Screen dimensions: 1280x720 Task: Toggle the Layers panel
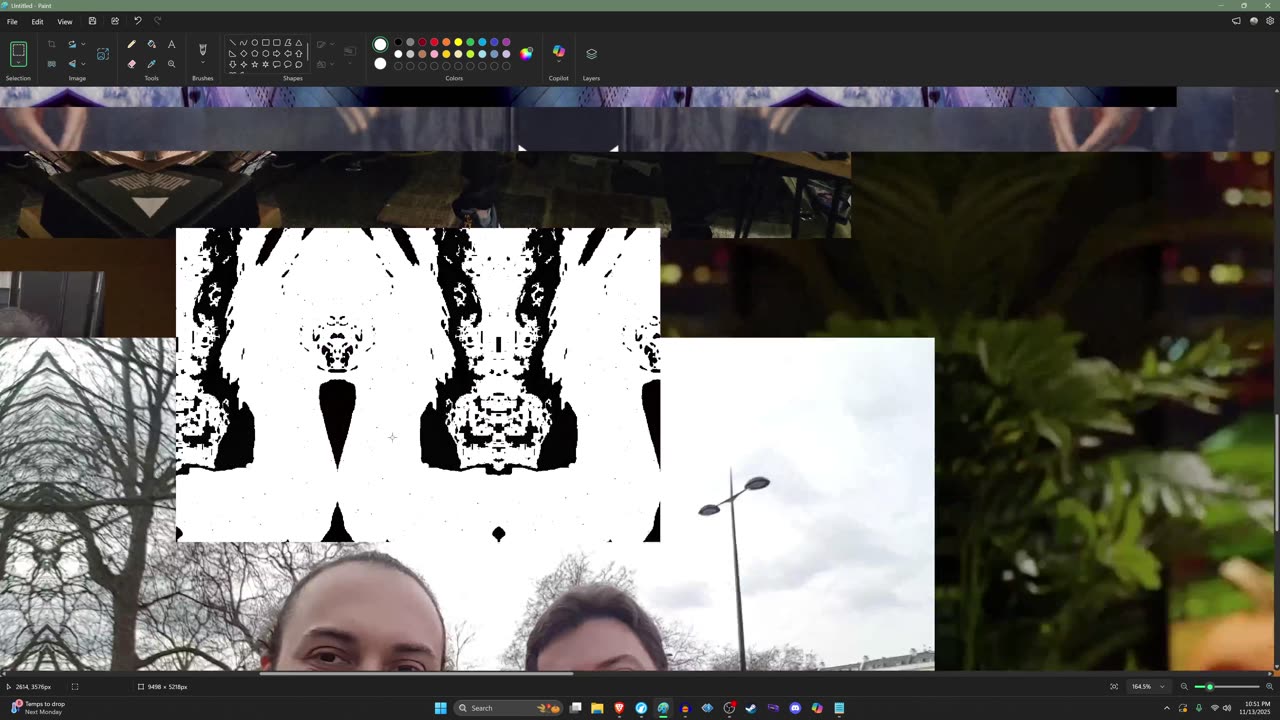pos(591,53)
